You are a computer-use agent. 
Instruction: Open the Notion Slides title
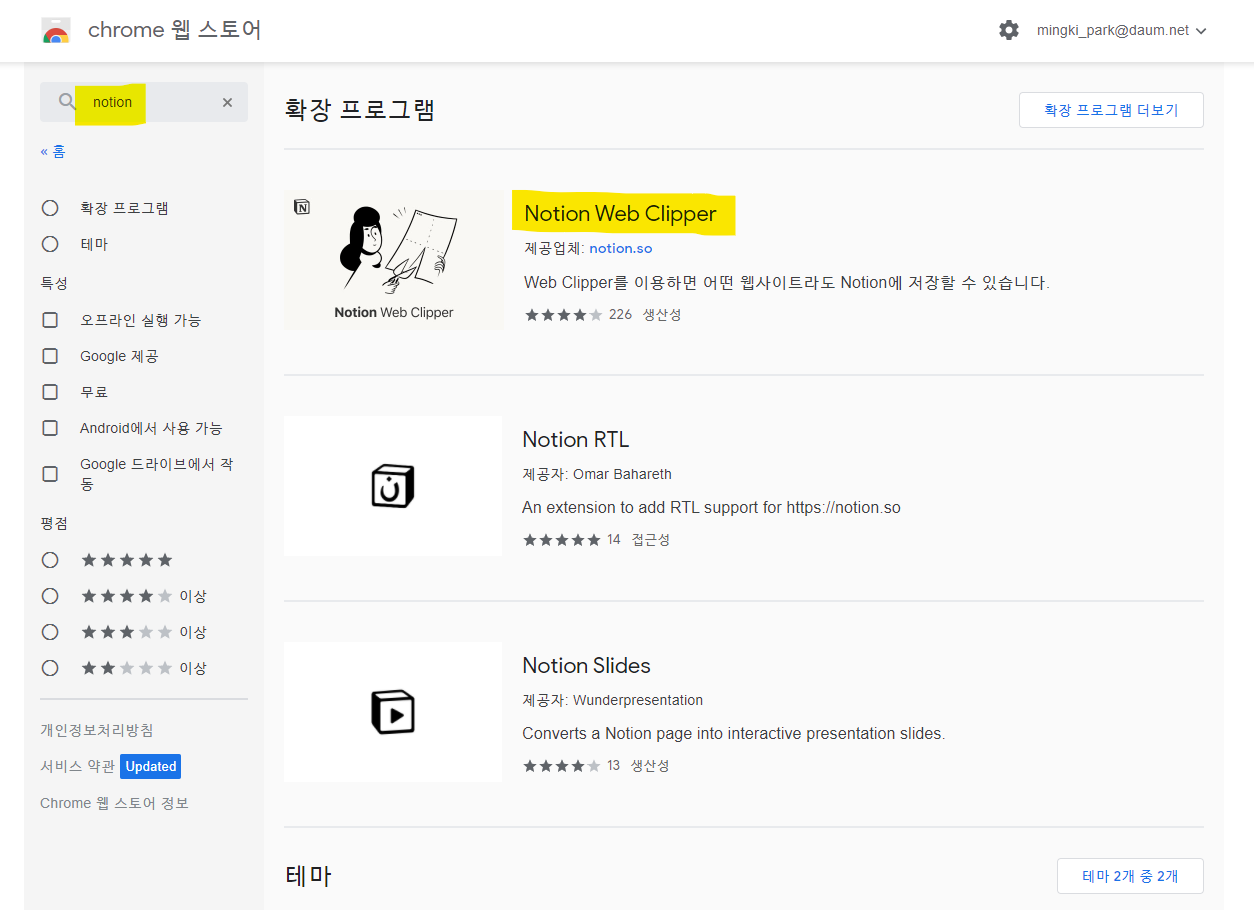(x=586, y=666)
